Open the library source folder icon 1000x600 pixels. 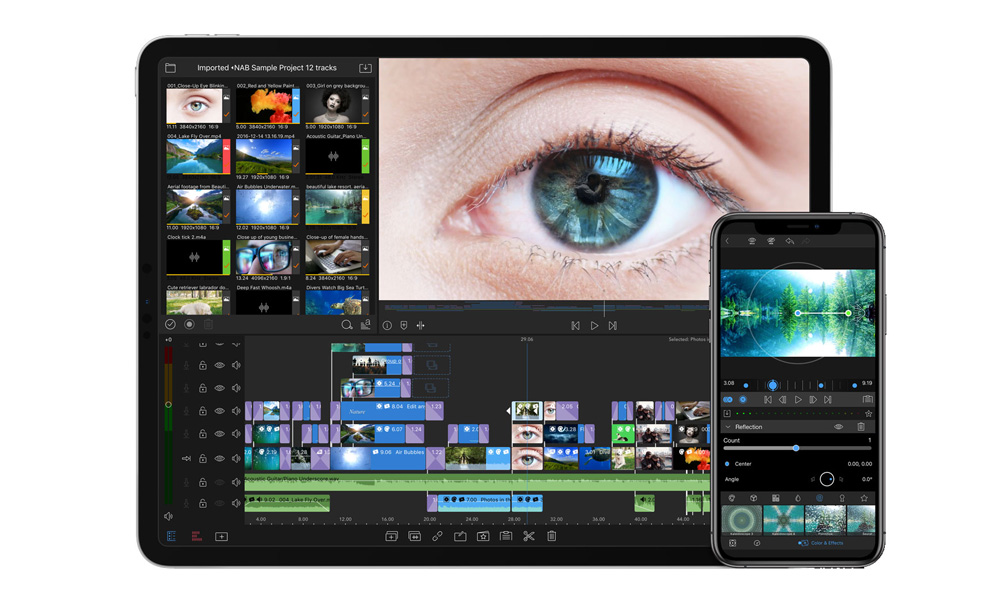pyautogui.click(x=171, y=68)
